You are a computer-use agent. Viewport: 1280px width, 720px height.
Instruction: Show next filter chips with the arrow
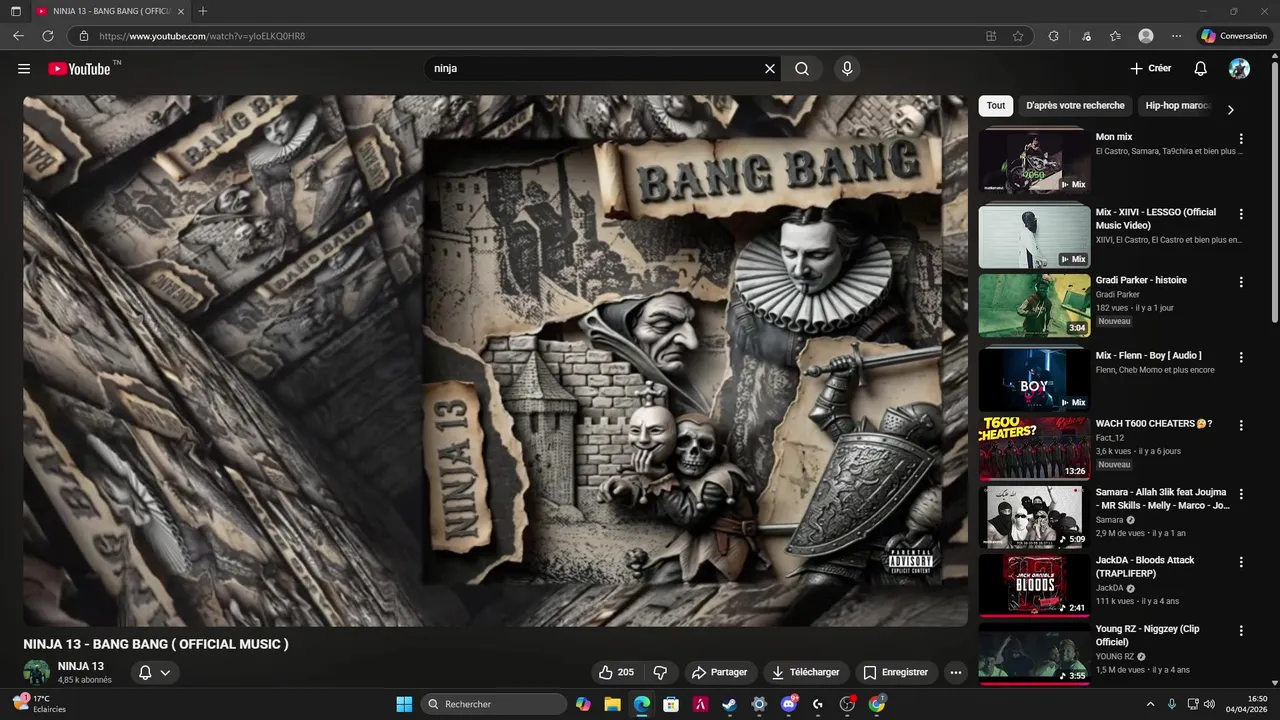pyautogui.click(x=1231, y=109)
